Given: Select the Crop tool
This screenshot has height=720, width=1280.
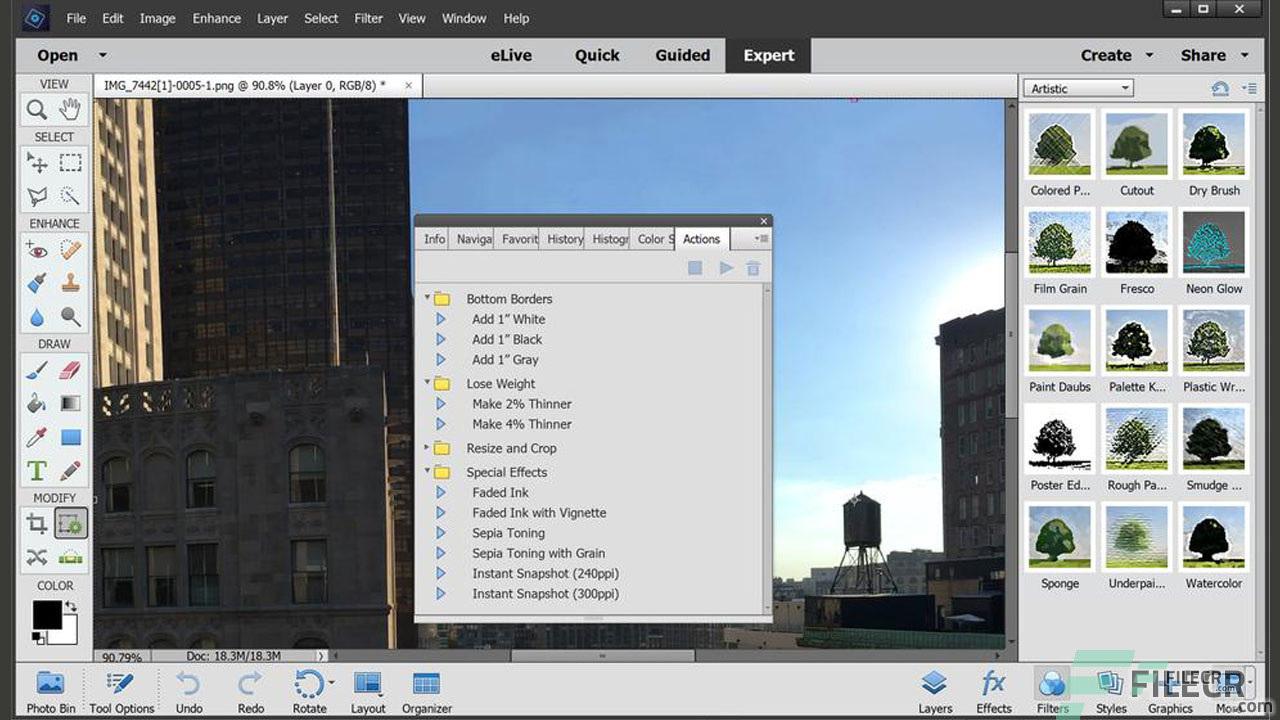Looking at the screenshot, I should [37, 522].
